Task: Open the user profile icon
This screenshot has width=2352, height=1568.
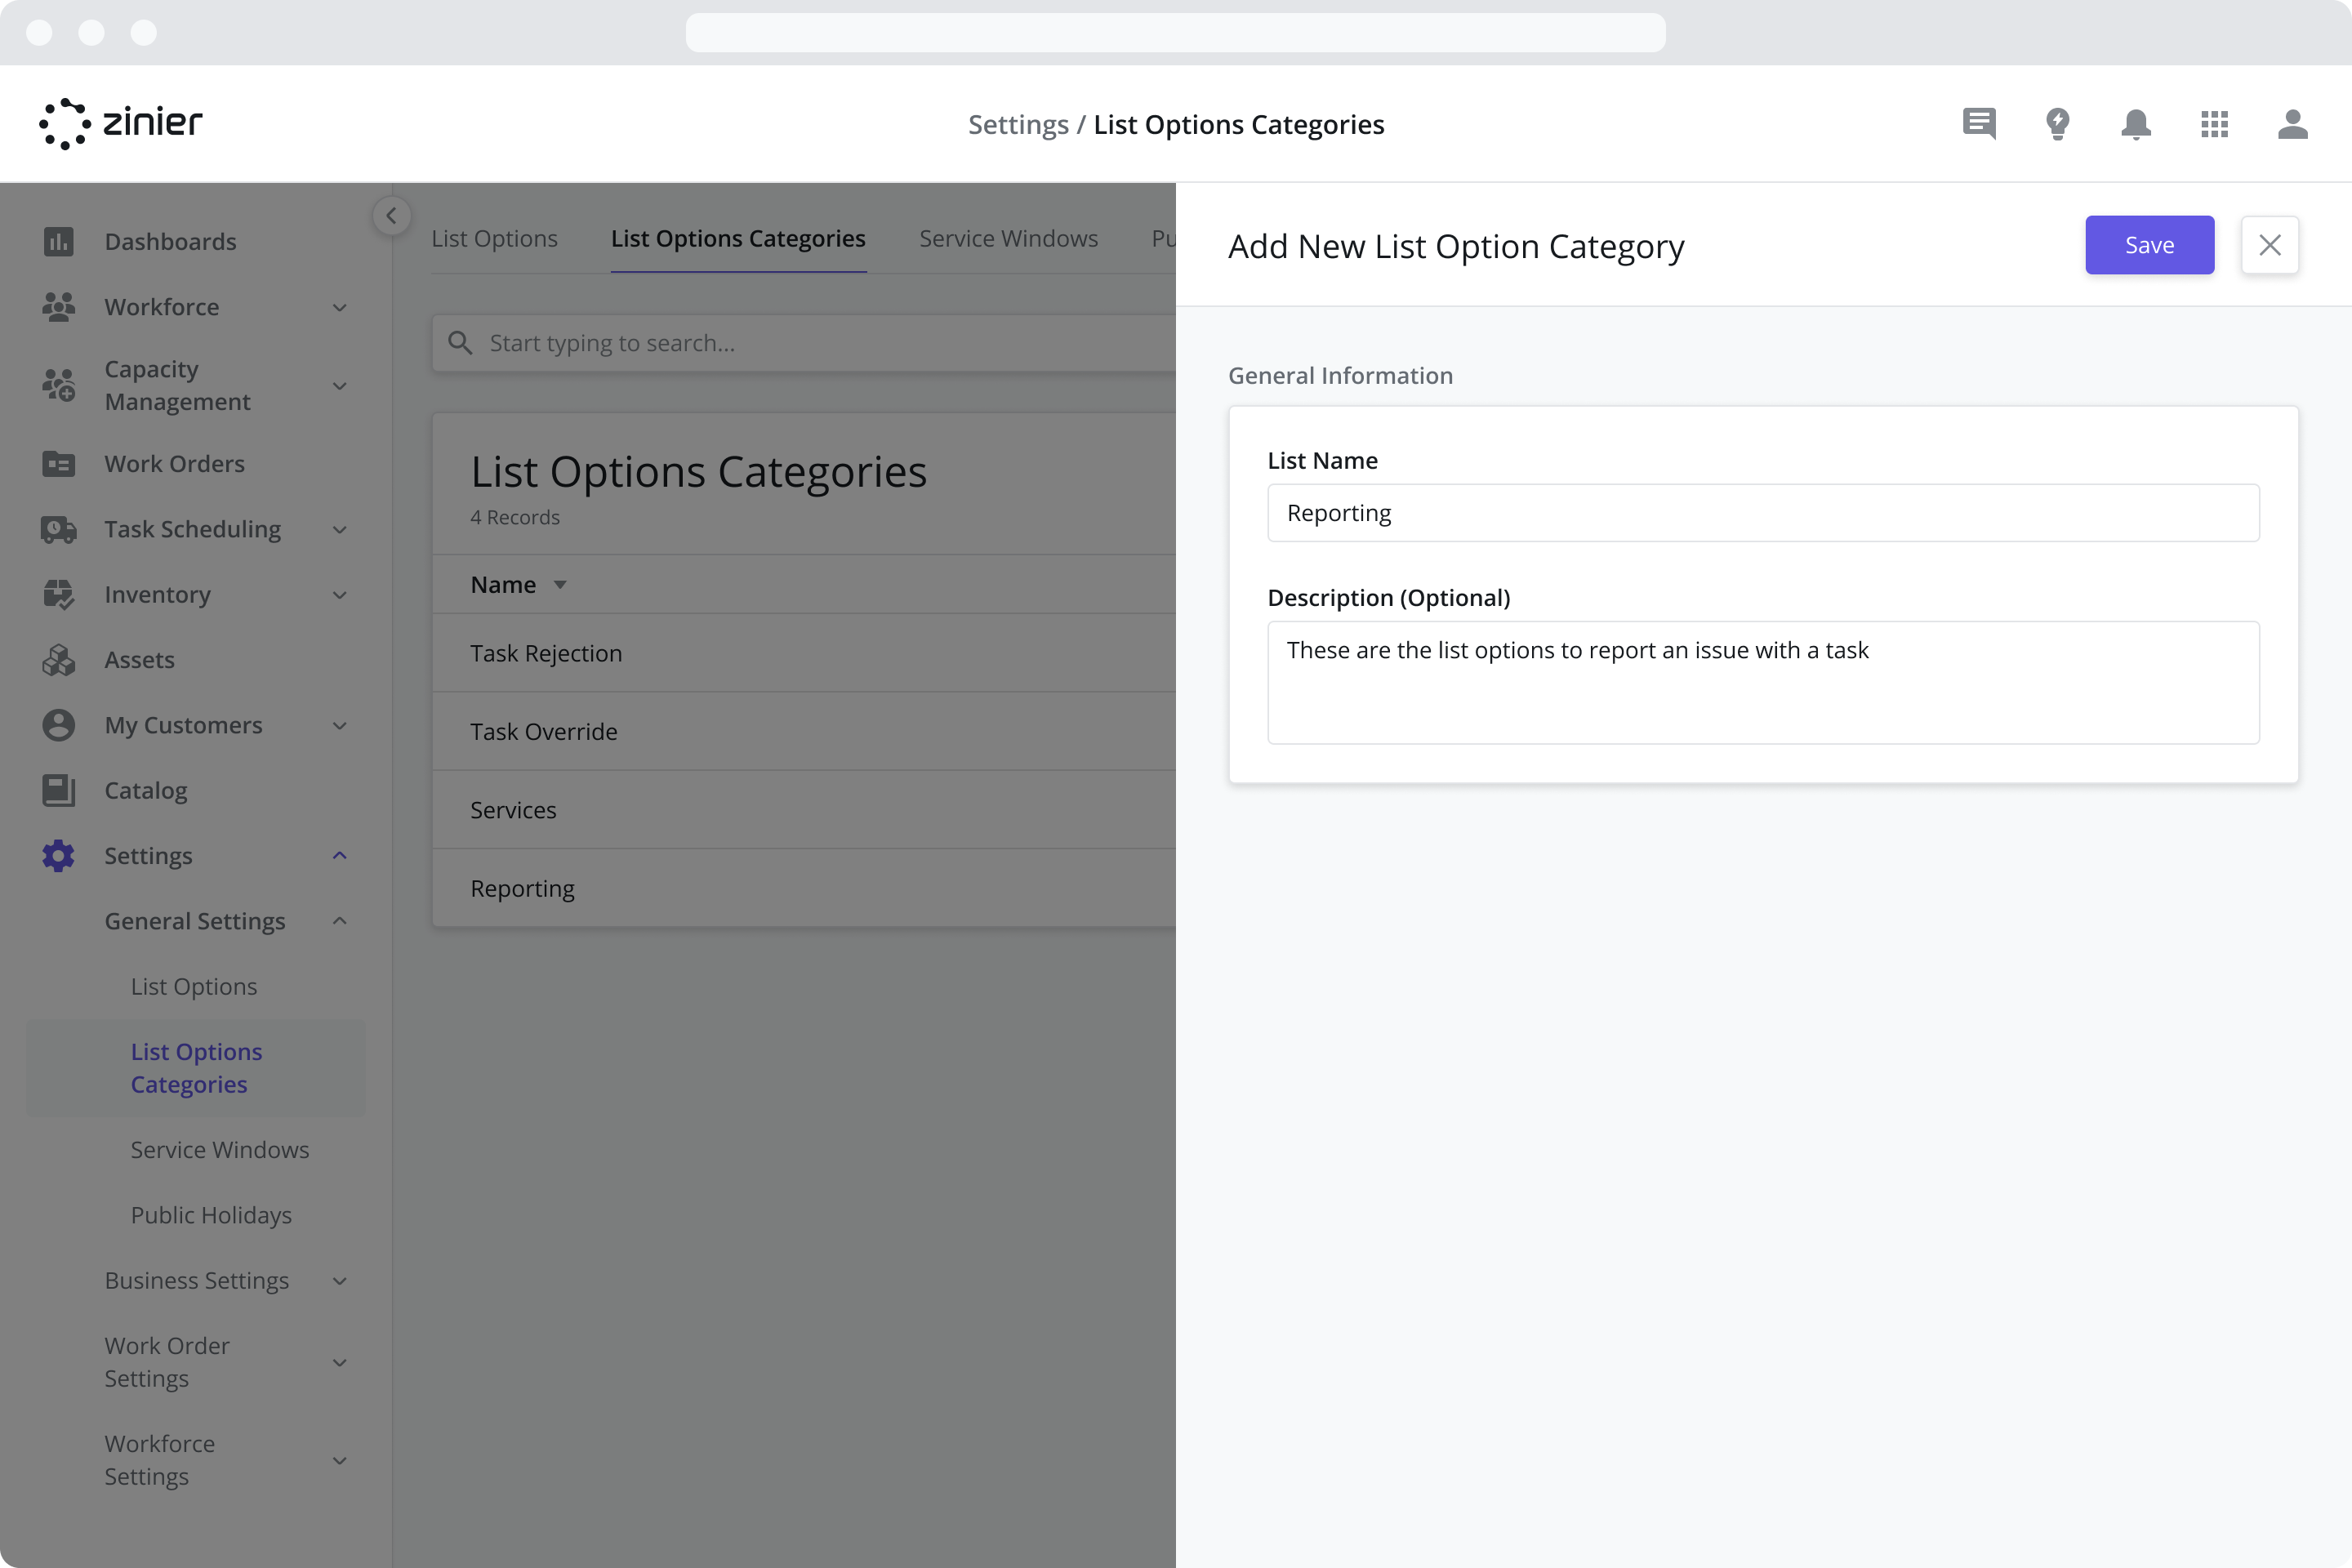Action: pyautogui.click(x=2292, y=124)
